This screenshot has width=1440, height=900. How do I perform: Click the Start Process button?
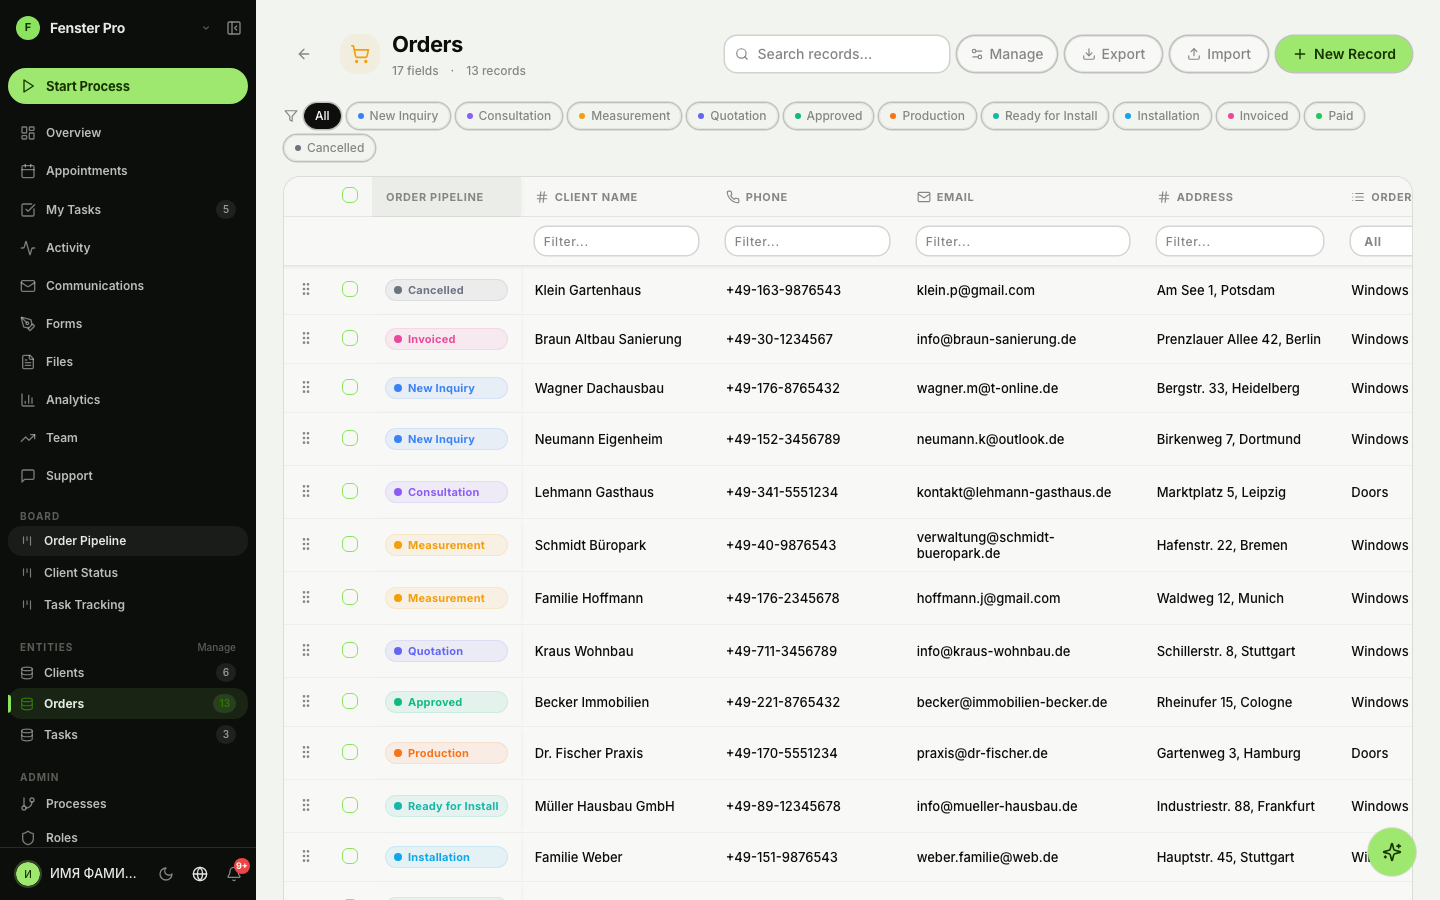(128, 86)
